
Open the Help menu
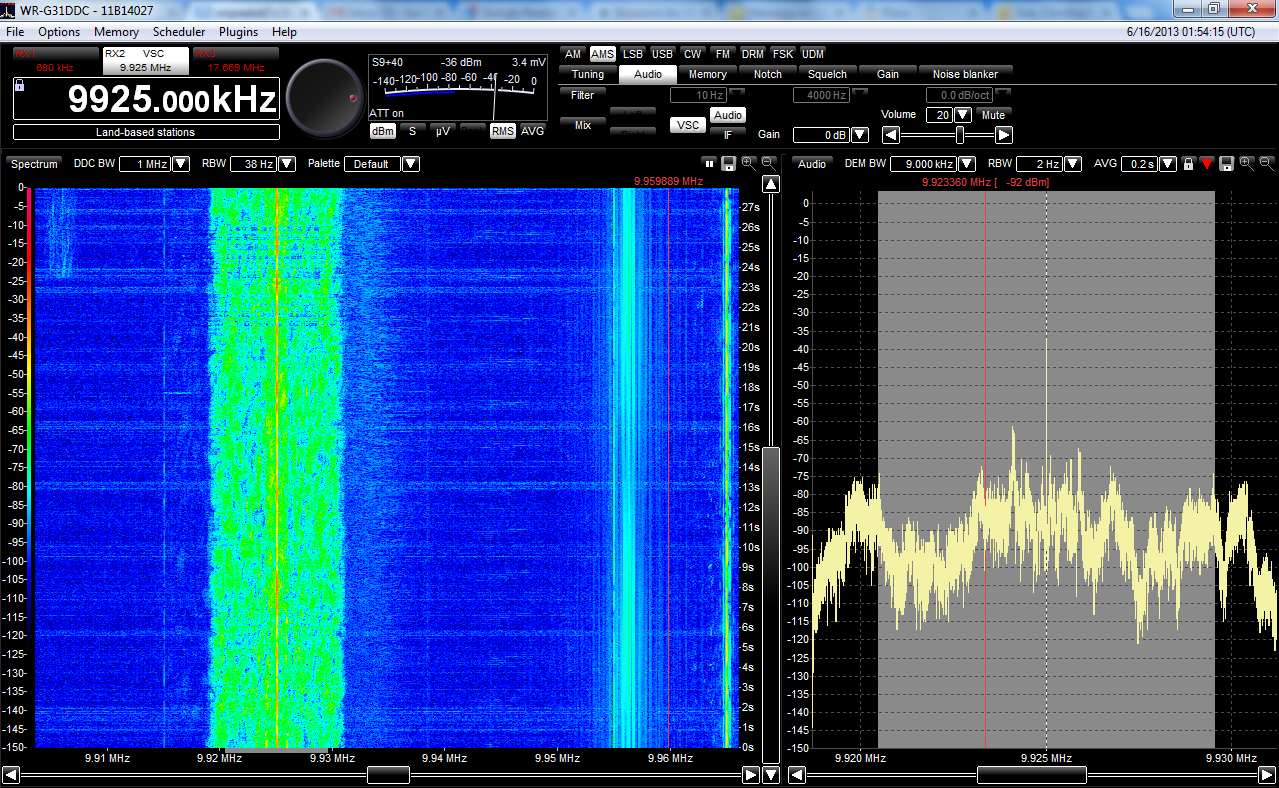[x=284, y=32]
